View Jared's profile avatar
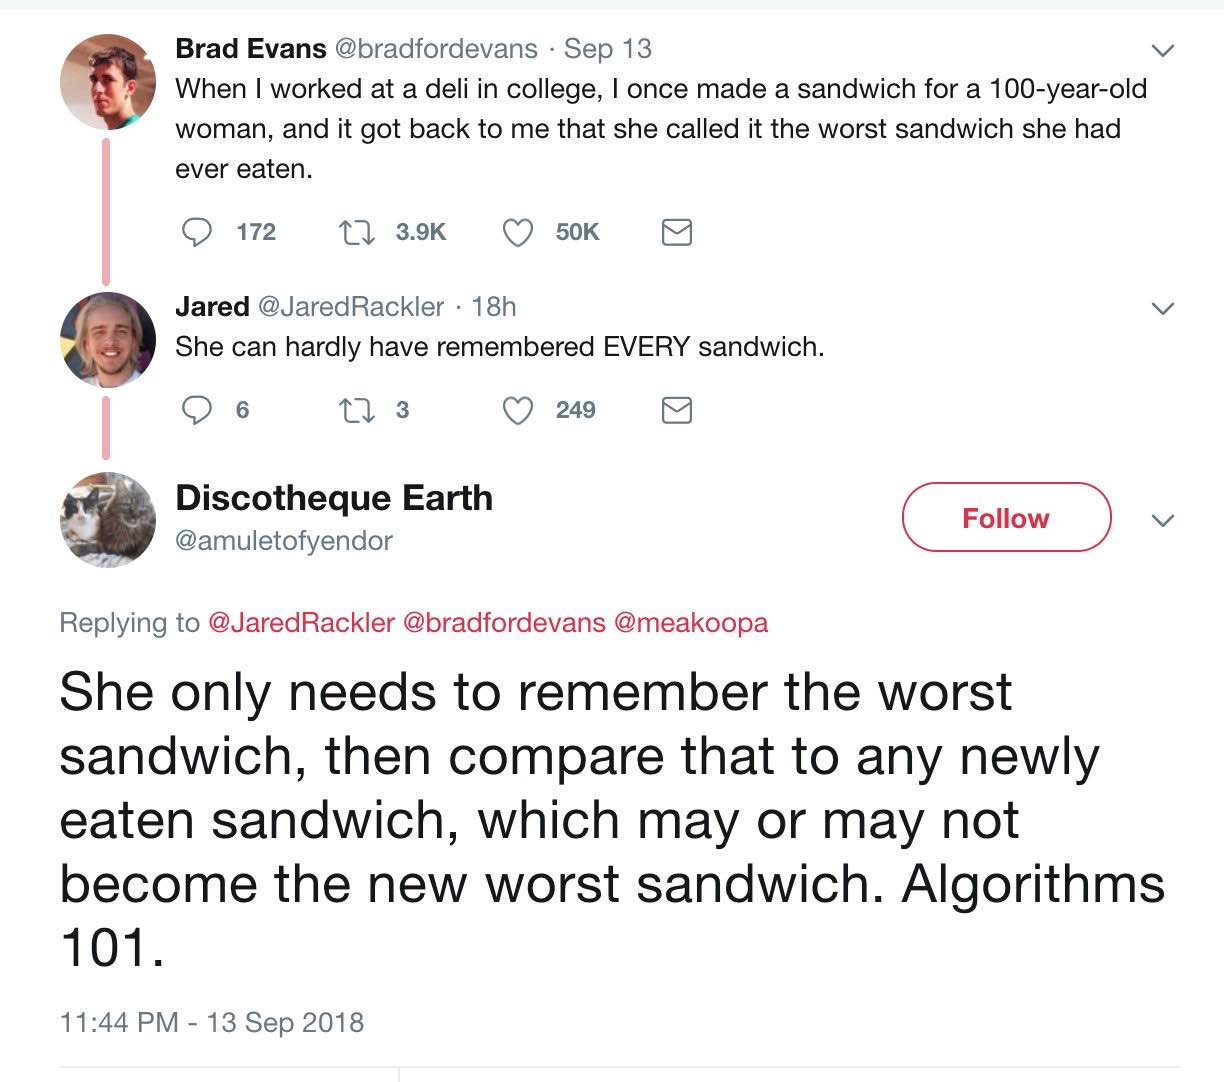This screenshot has width=1224, height=1082. coord(108,340)
